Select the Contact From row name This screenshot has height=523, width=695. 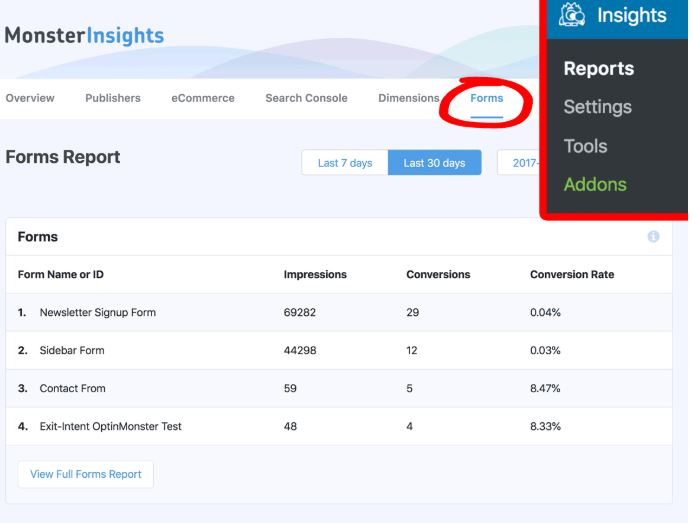pos(72,388)
